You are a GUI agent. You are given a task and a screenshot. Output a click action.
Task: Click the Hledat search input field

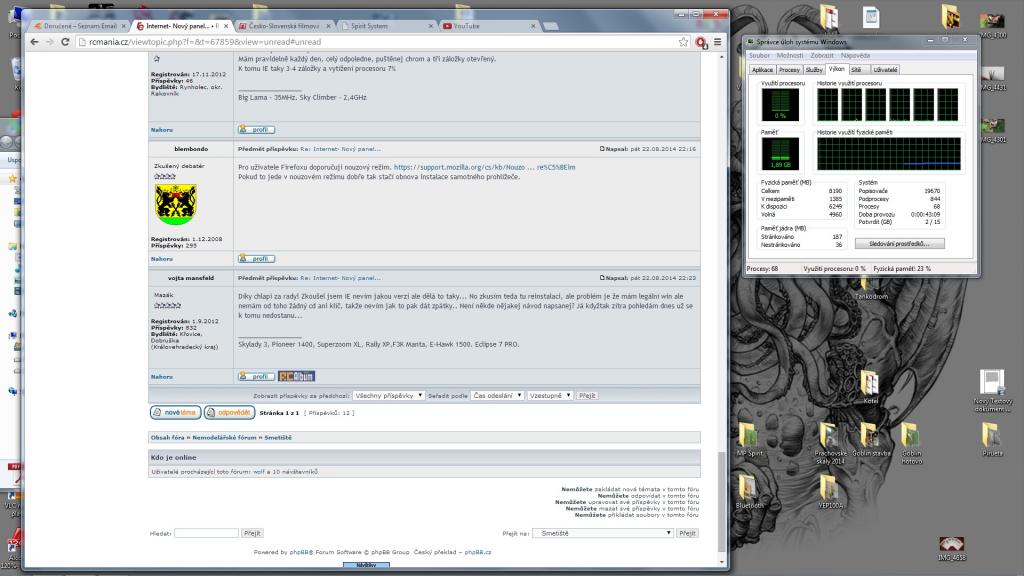pyautogui.click(x=206, y=533)
